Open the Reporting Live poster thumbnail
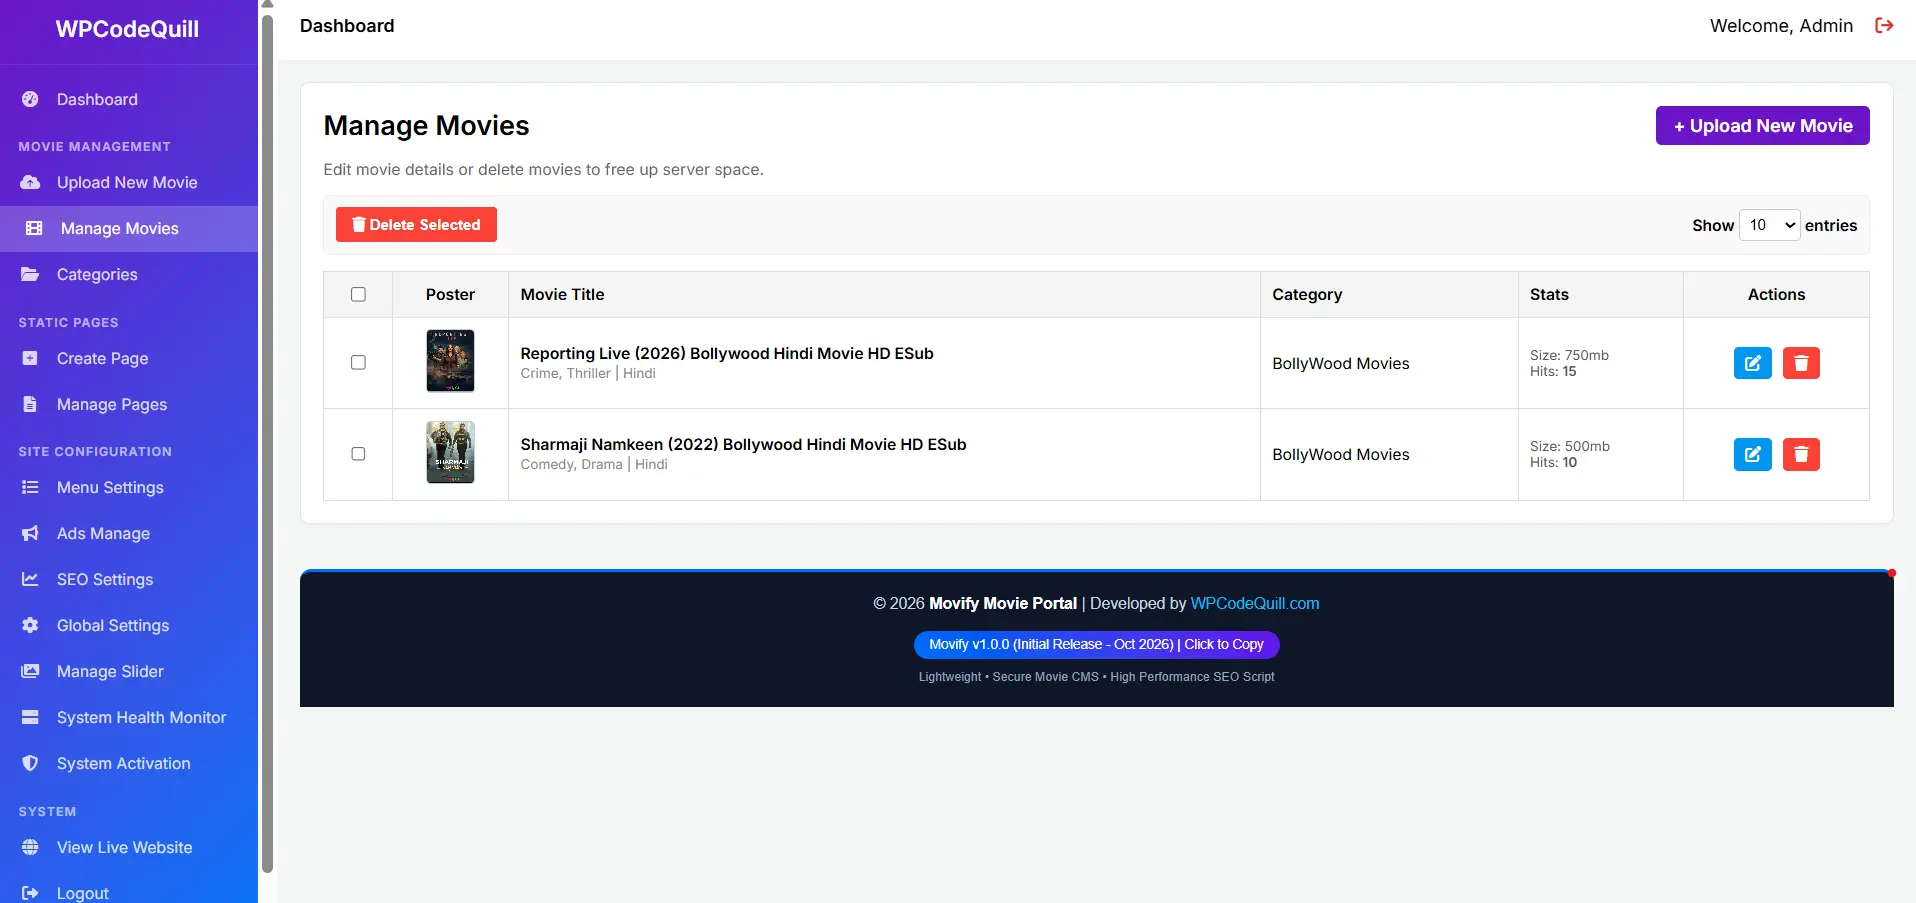Image resolution: width=1916 pixels, height=903 pixels. click(450, 361)
